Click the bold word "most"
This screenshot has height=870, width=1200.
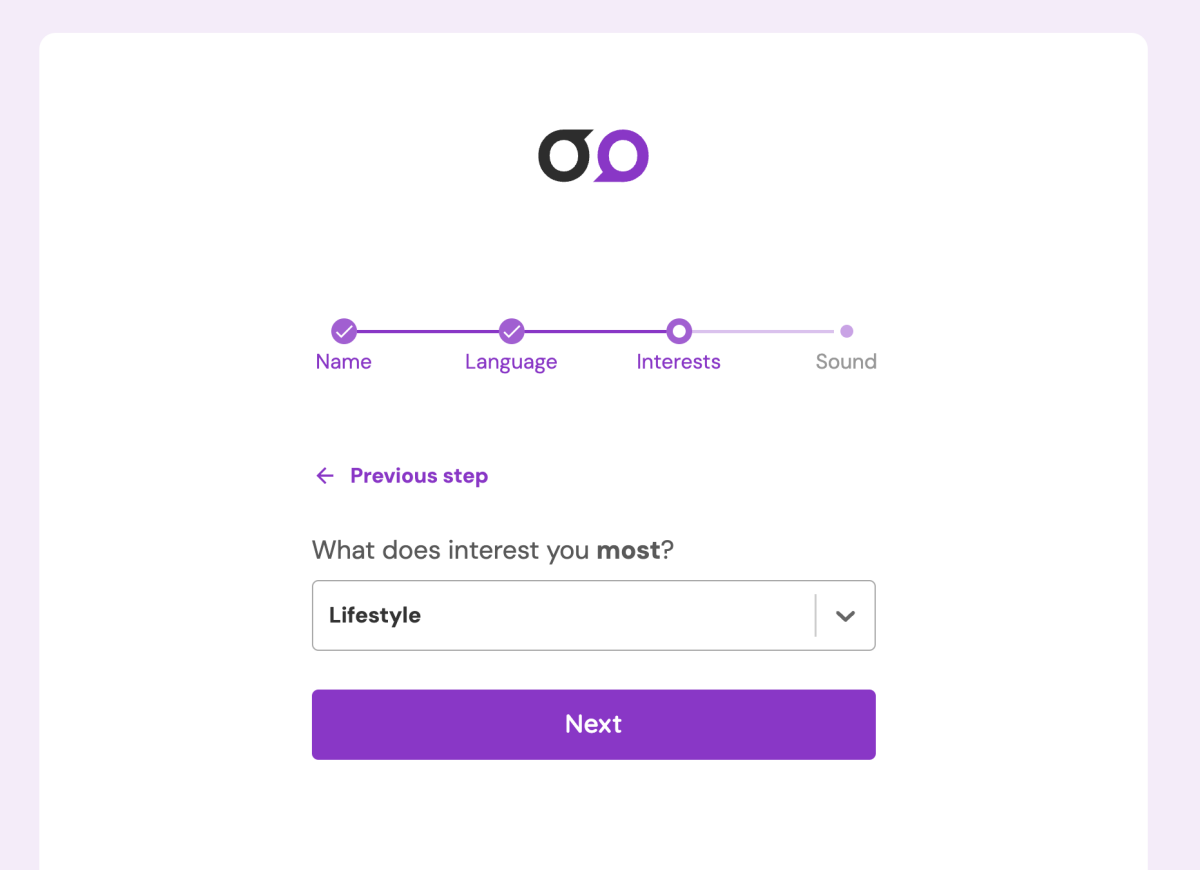coord(628,550)
